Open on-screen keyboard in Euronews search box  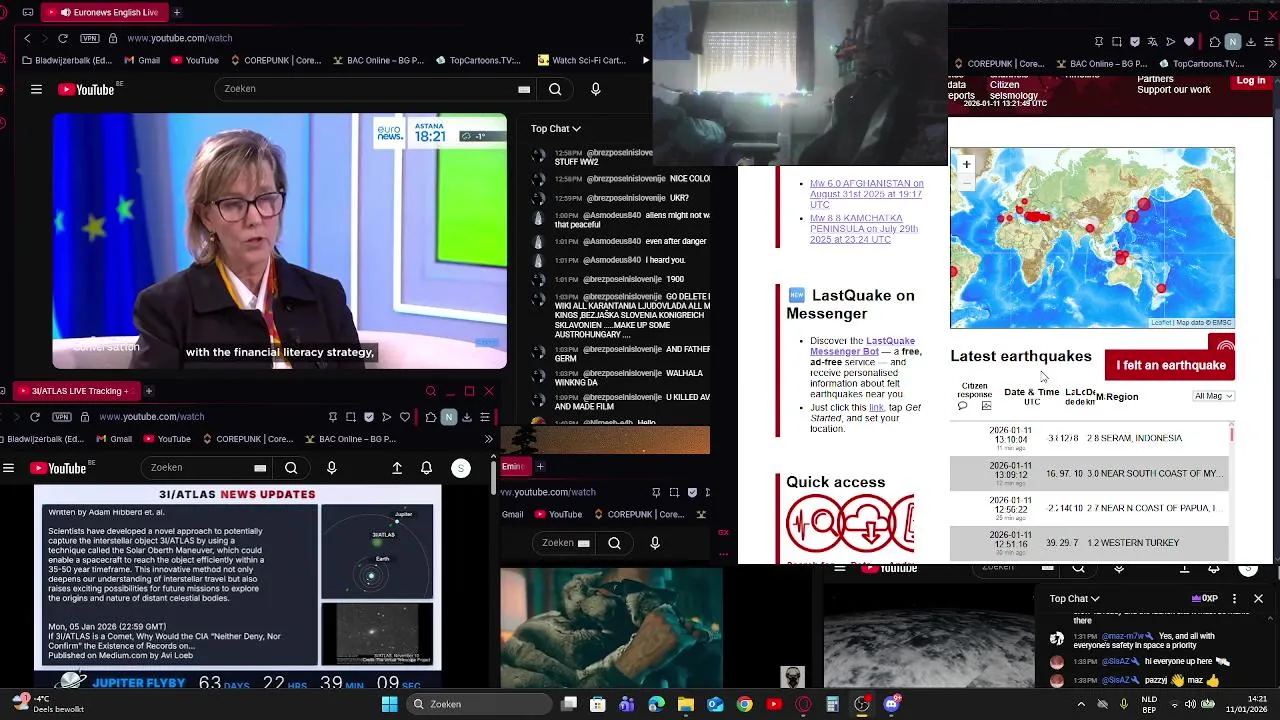pyautogui.click(x=524, y=89)
